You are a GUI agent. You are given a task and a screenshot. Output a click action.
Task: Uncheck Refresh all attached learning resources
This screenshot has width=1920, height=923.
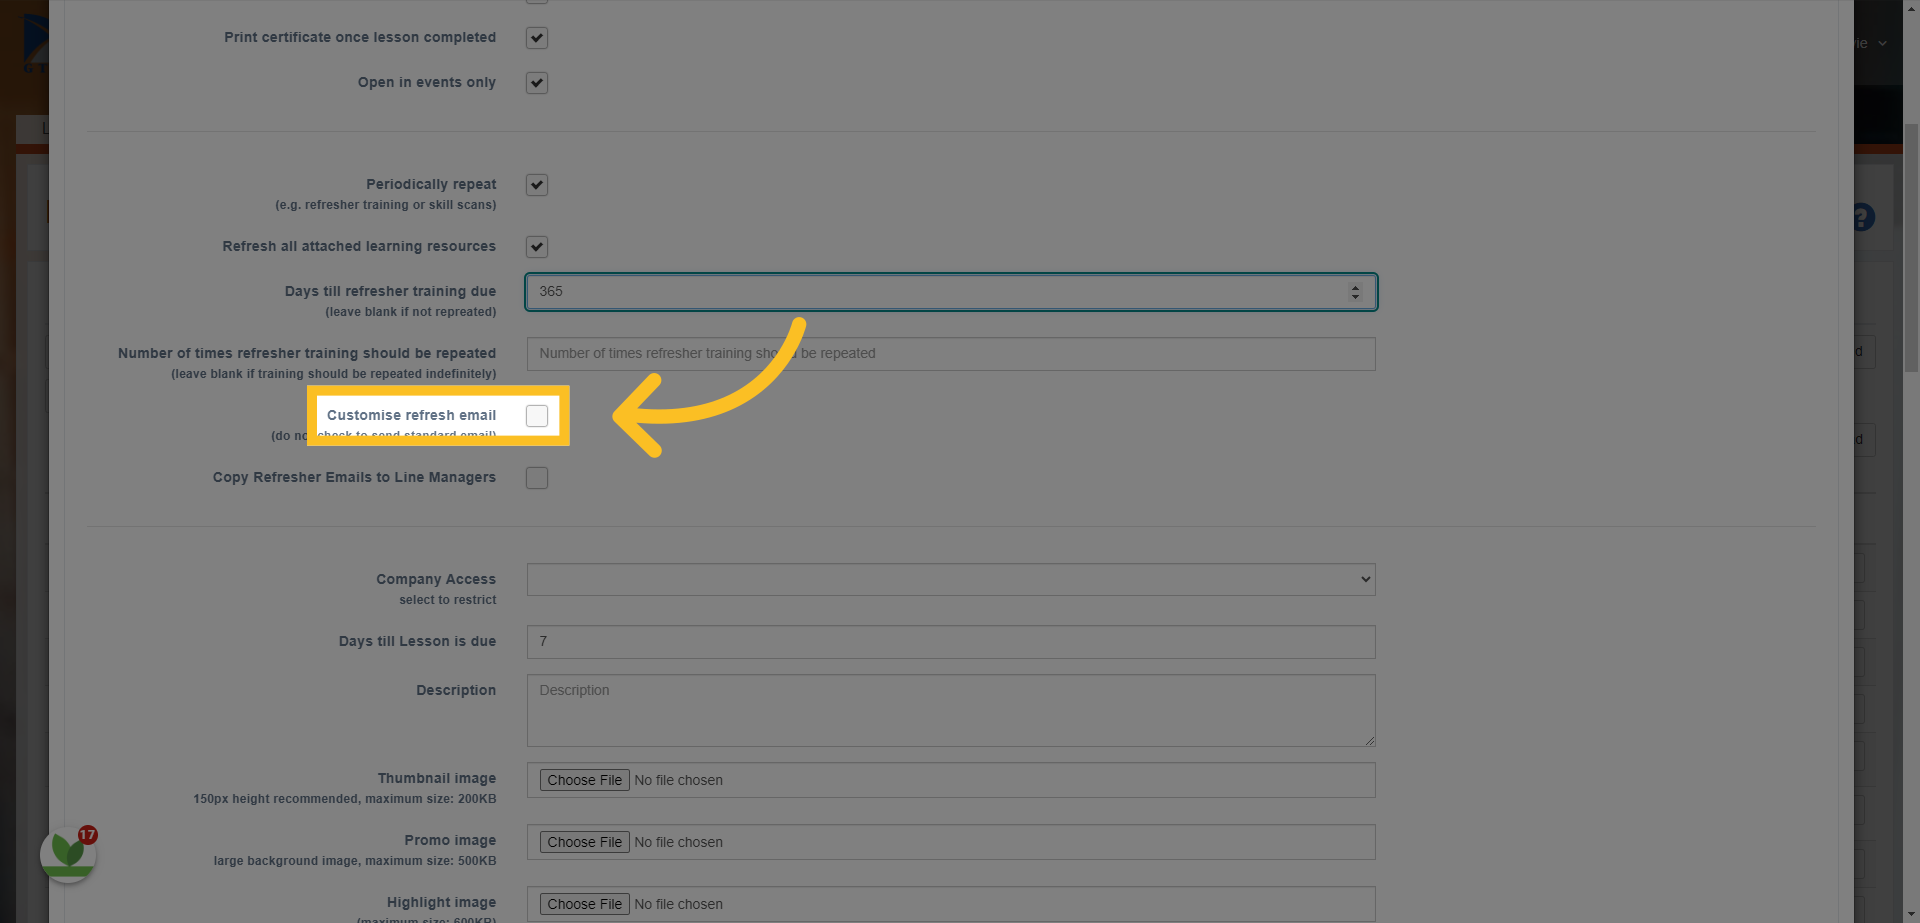(x=537, y=247)
